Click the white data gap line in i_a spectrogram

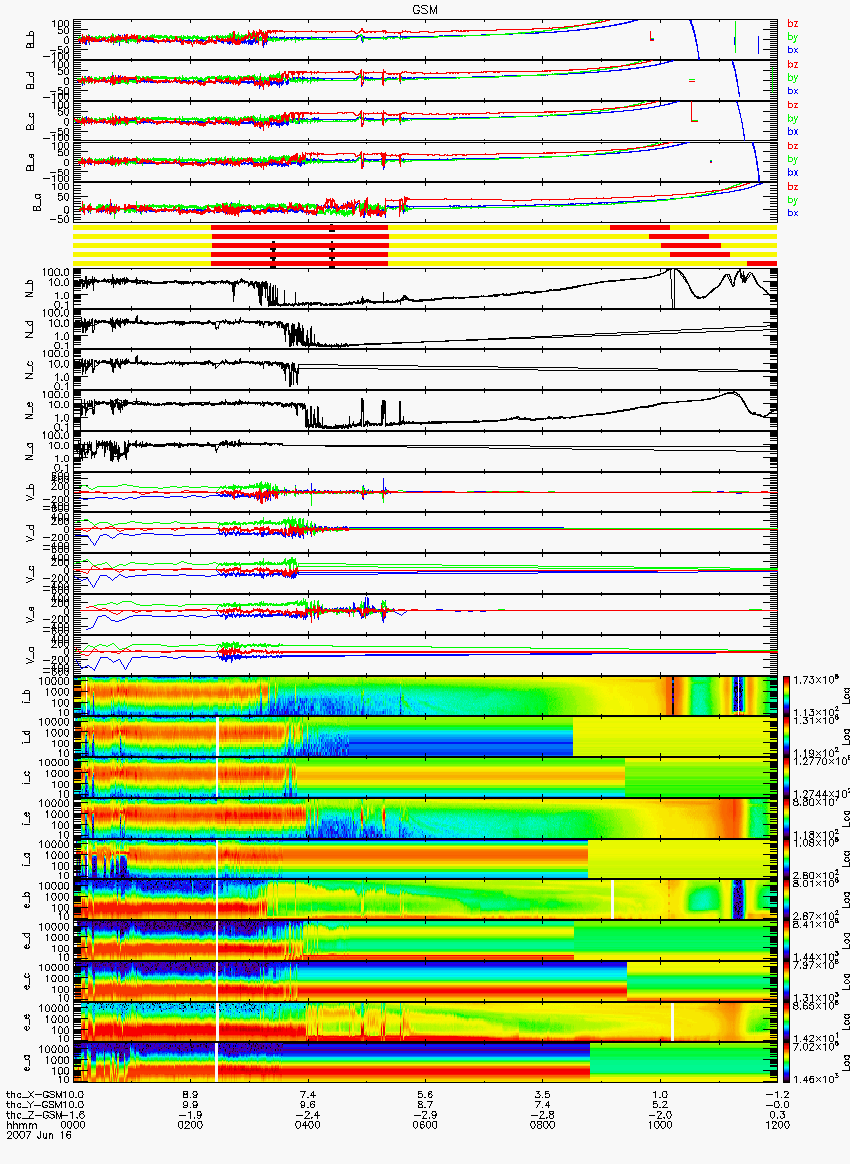[x=218, y=859]
